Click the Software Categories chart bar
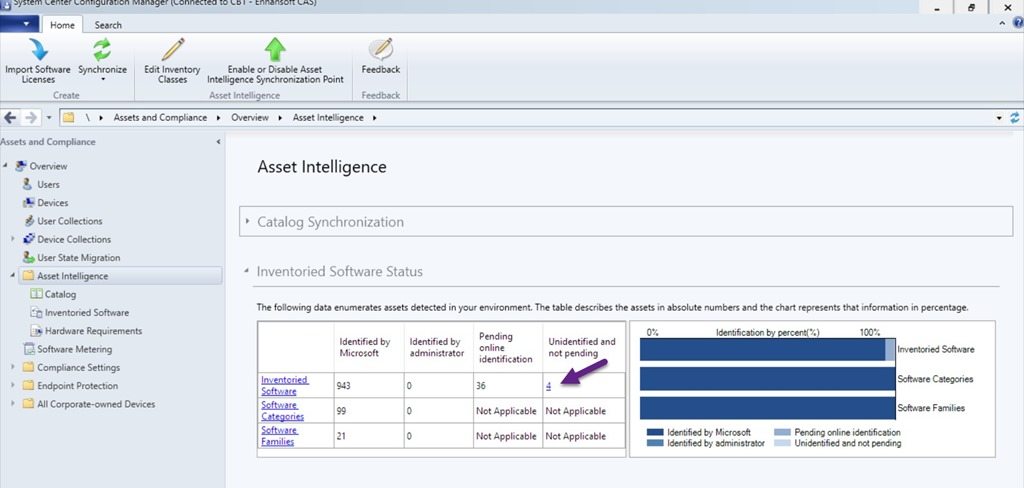This screenshot has width=1024, height=488. pos(767,379)
